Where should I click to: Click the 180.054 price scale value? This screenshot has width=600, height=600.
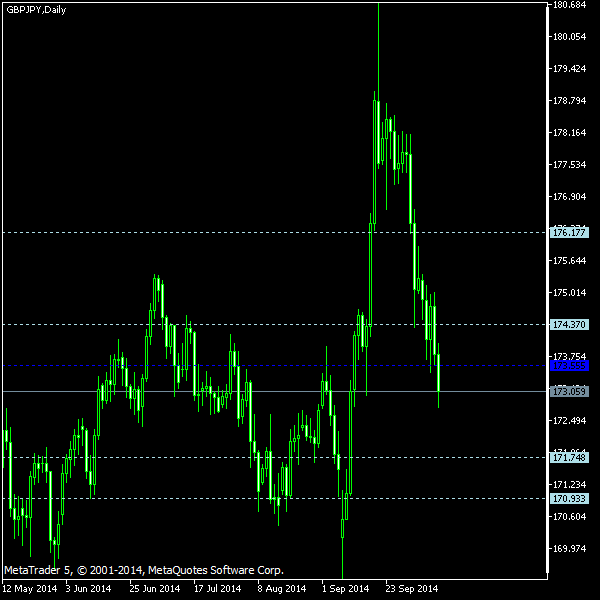click(569, 37)
